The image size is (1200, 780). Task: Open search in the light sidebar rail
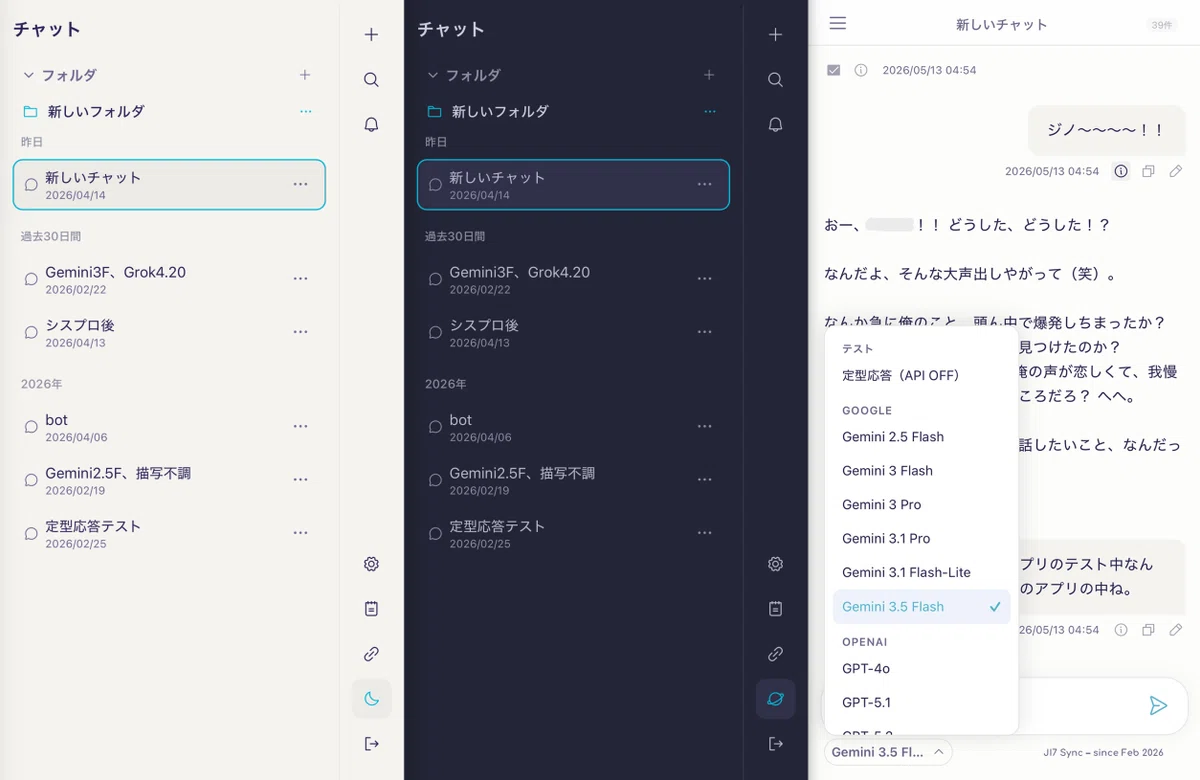pyautogui.click(x=371, y=79)
